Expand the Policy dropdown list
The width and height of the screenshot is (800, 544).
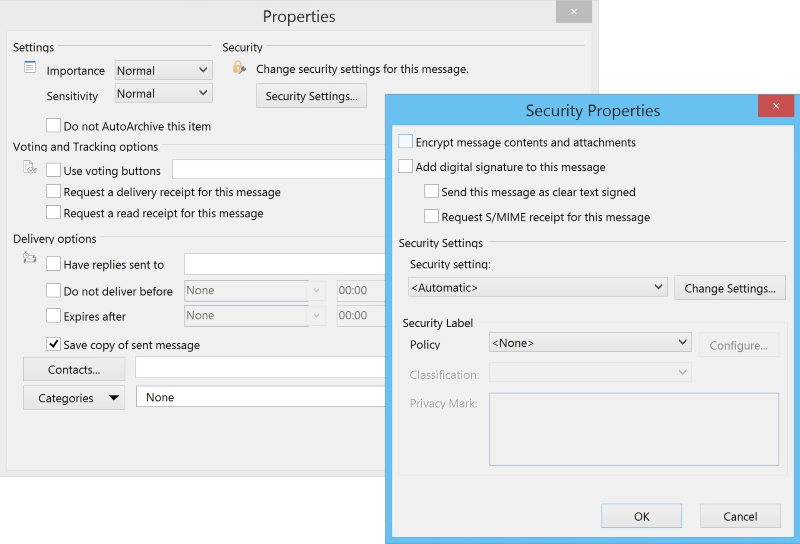(589, 342)
